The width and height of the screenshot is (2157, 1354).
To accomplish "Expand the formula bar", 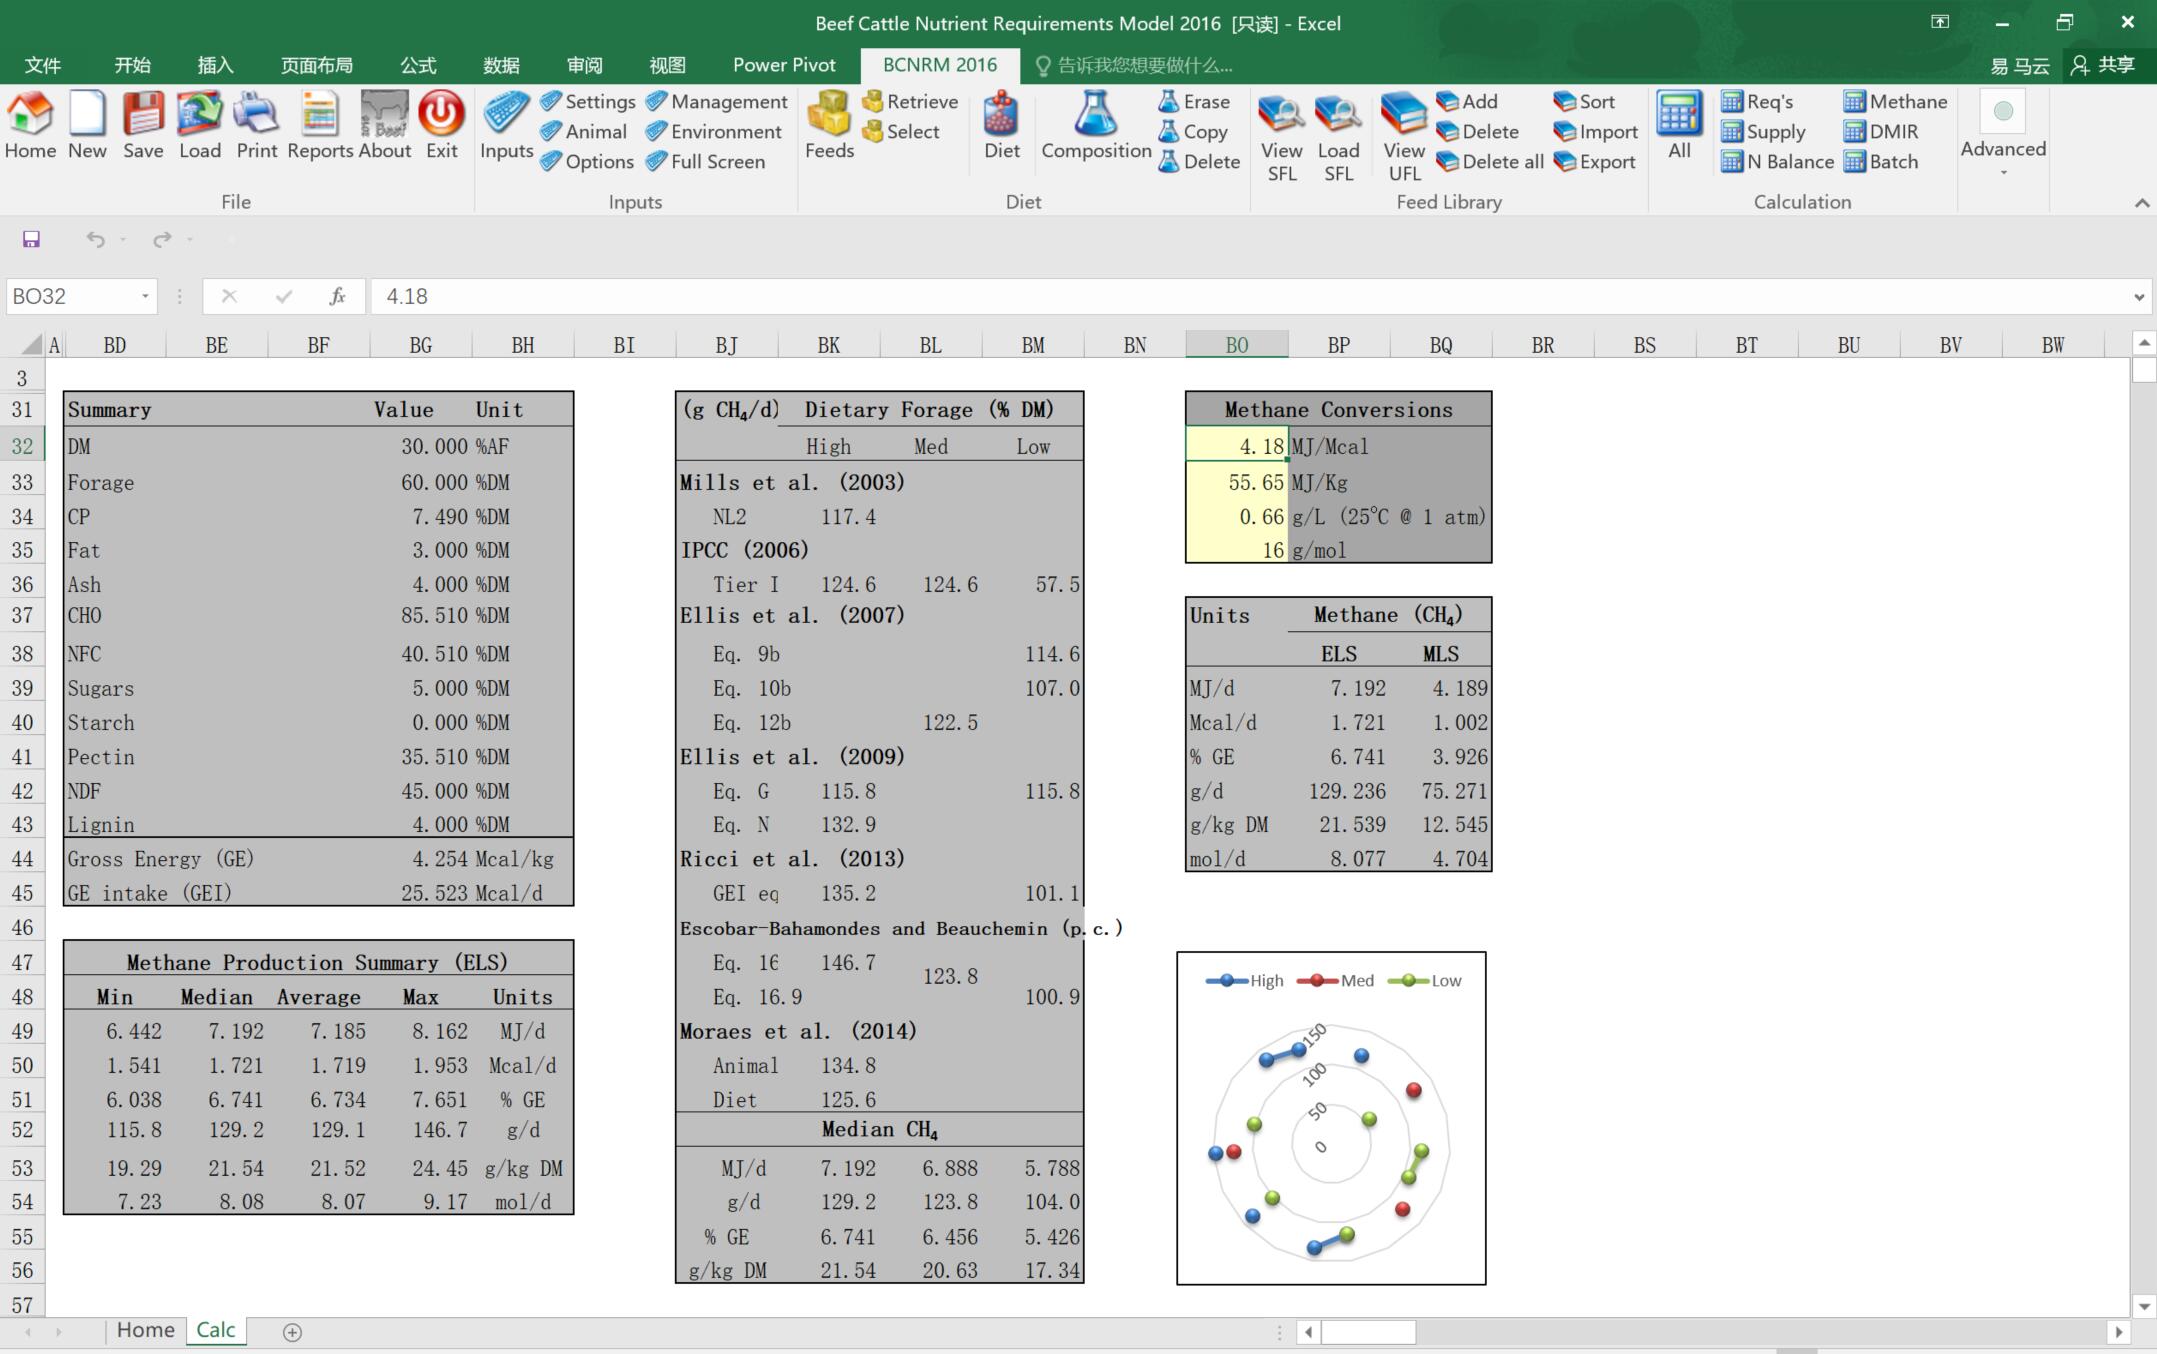I will coord(2138,296).
